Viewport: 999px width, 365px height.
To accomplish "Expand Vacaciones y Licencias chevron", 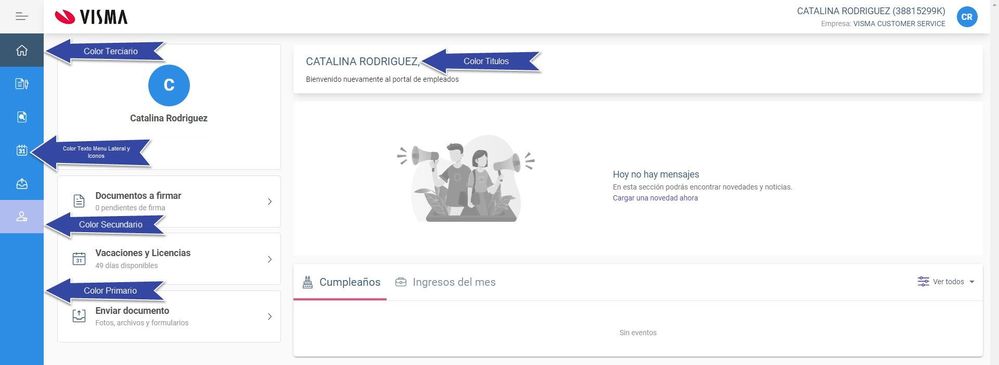I will click(x=270, y=259).
